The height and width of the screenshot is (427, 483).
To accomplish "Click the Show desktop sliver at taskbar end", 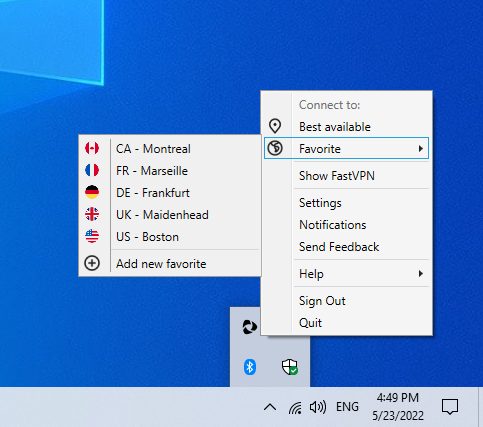I will (481, 407).
